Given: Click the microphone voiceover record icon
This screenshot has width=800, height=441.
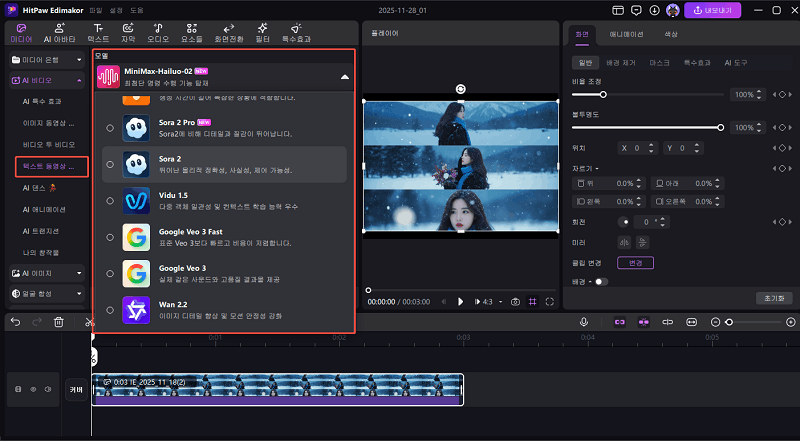Looking at the screenshot, I should pyautogui.click(x=584, y=322).
